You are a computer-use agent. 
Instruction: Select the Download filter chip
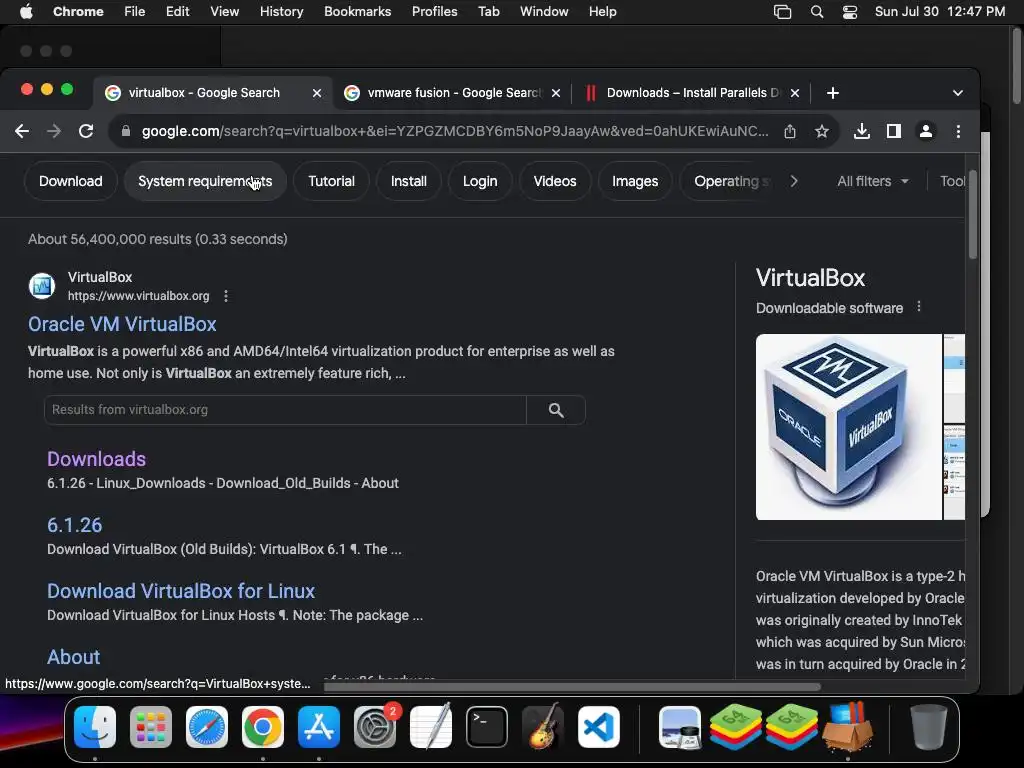(x=71, y=181)
